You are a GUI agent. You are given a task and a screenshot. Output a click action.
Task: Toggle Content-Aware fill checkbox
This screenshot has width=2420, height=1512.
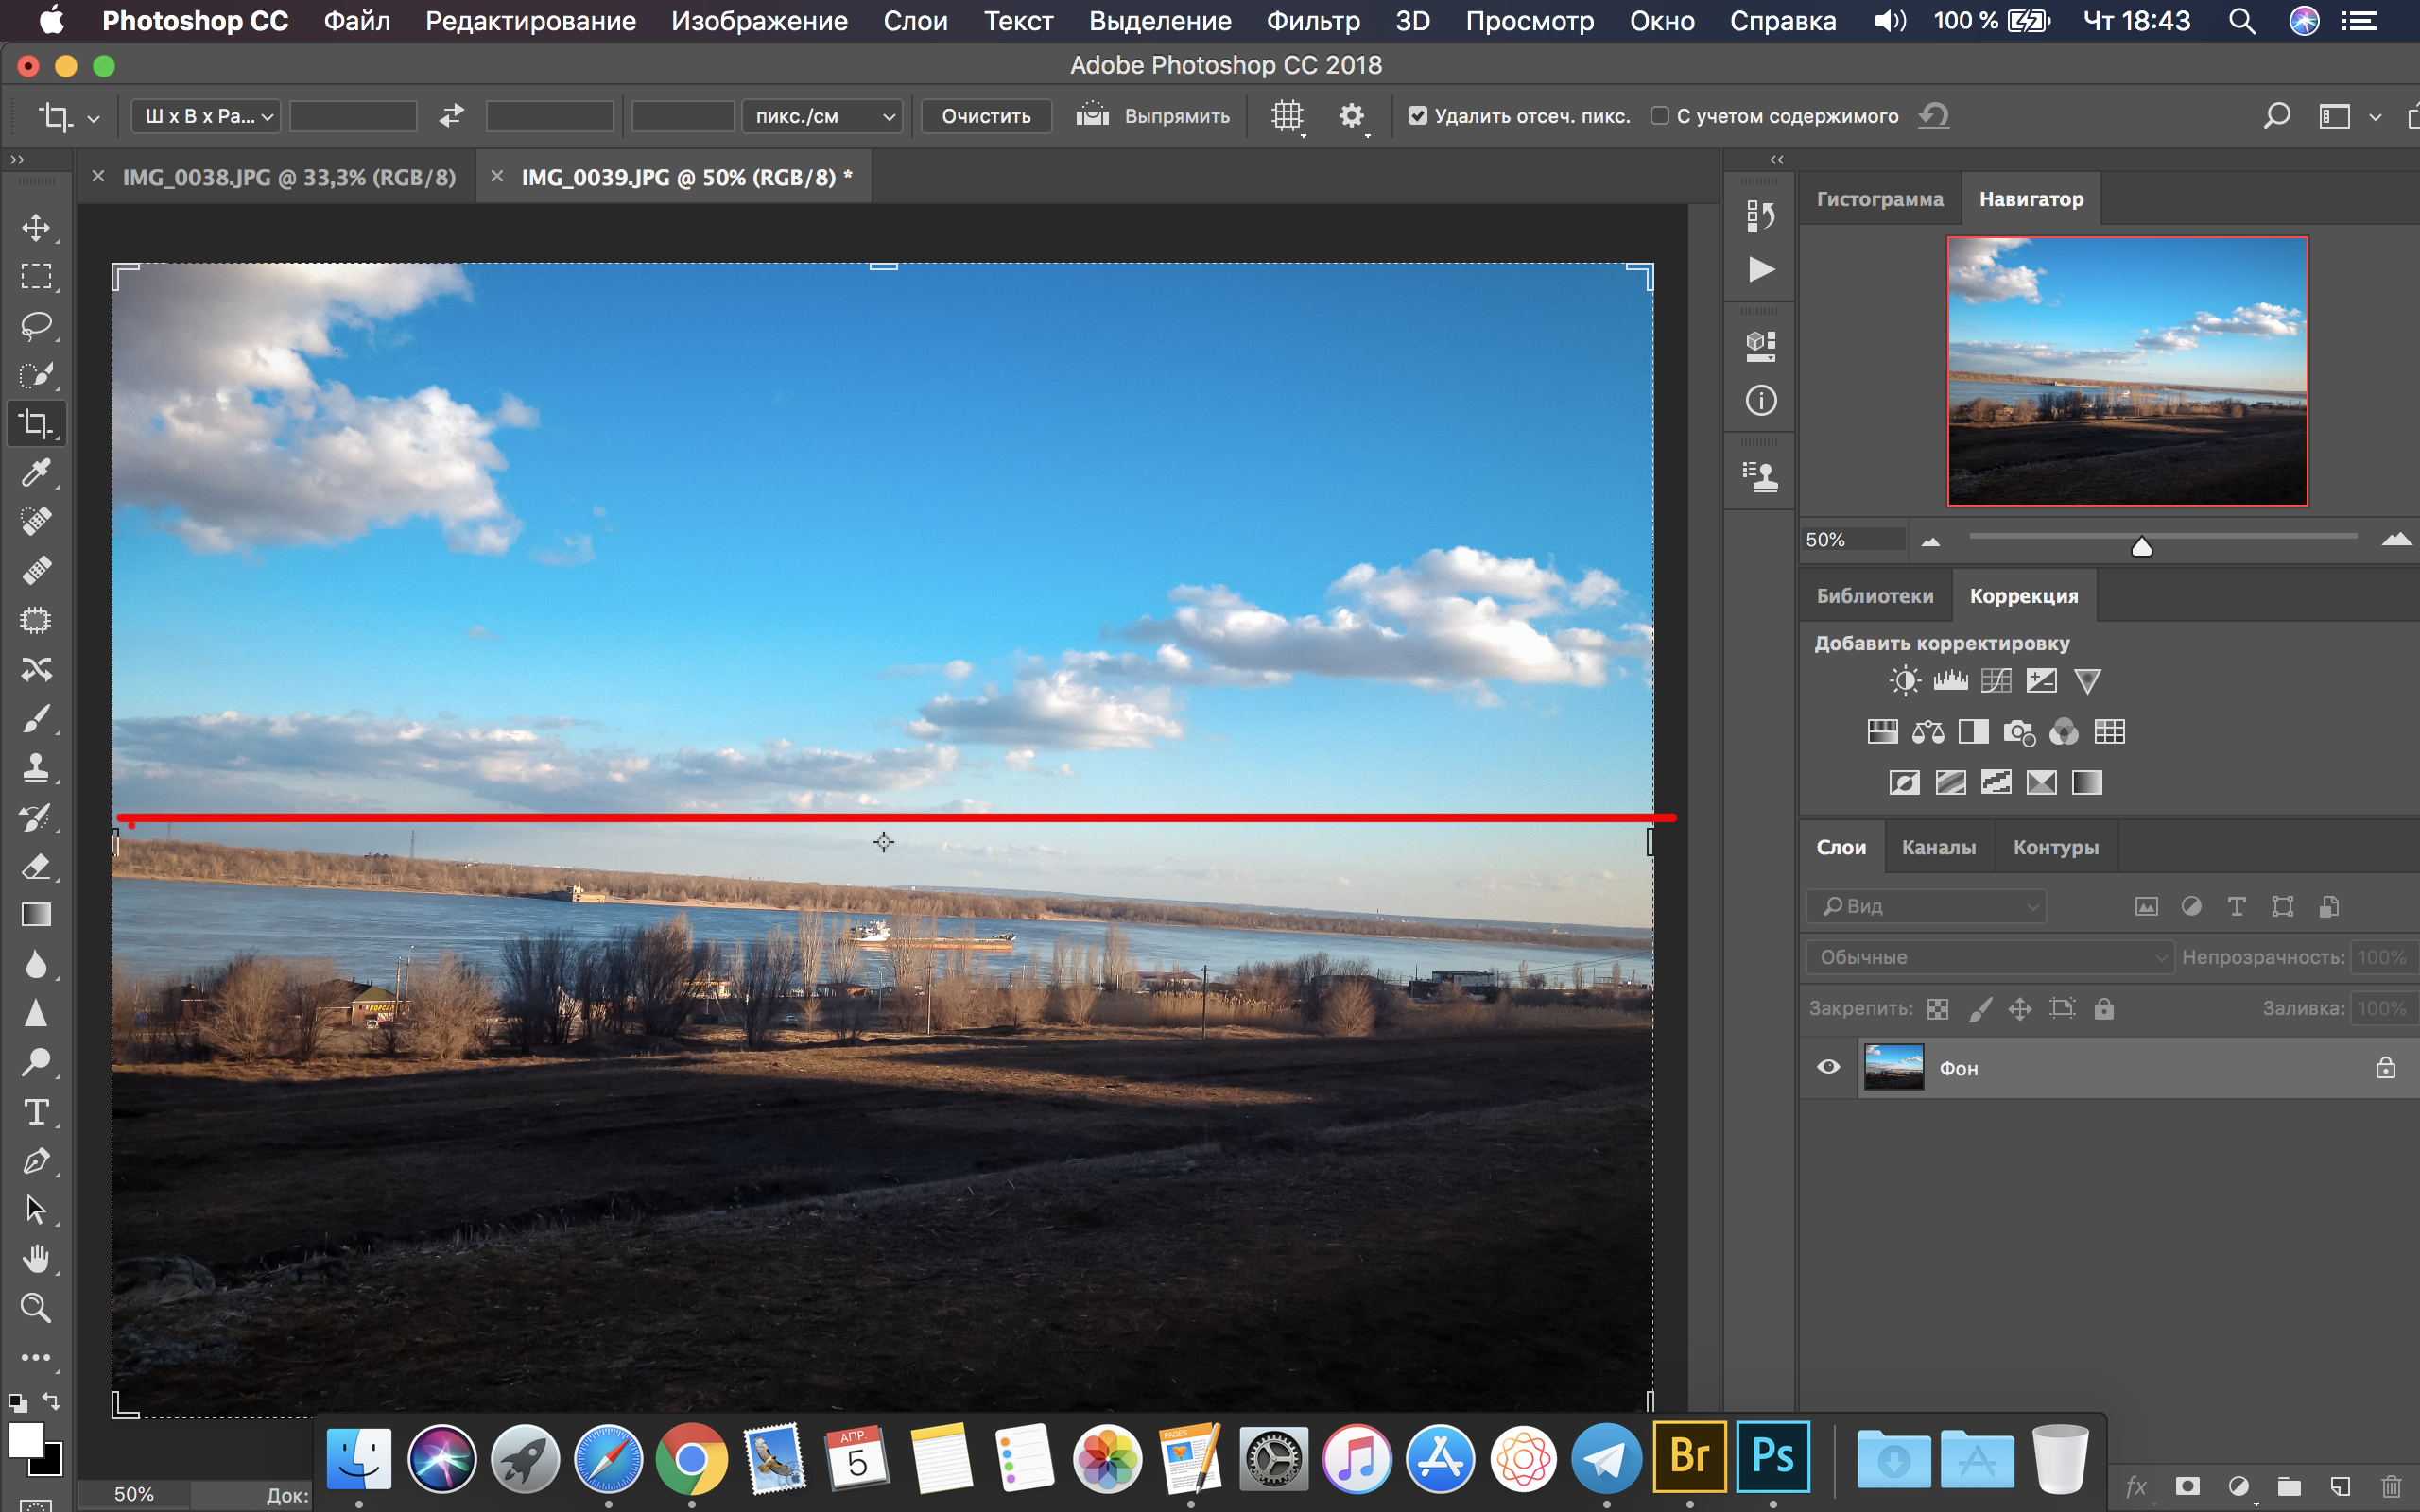click(x=1653, y=117)
